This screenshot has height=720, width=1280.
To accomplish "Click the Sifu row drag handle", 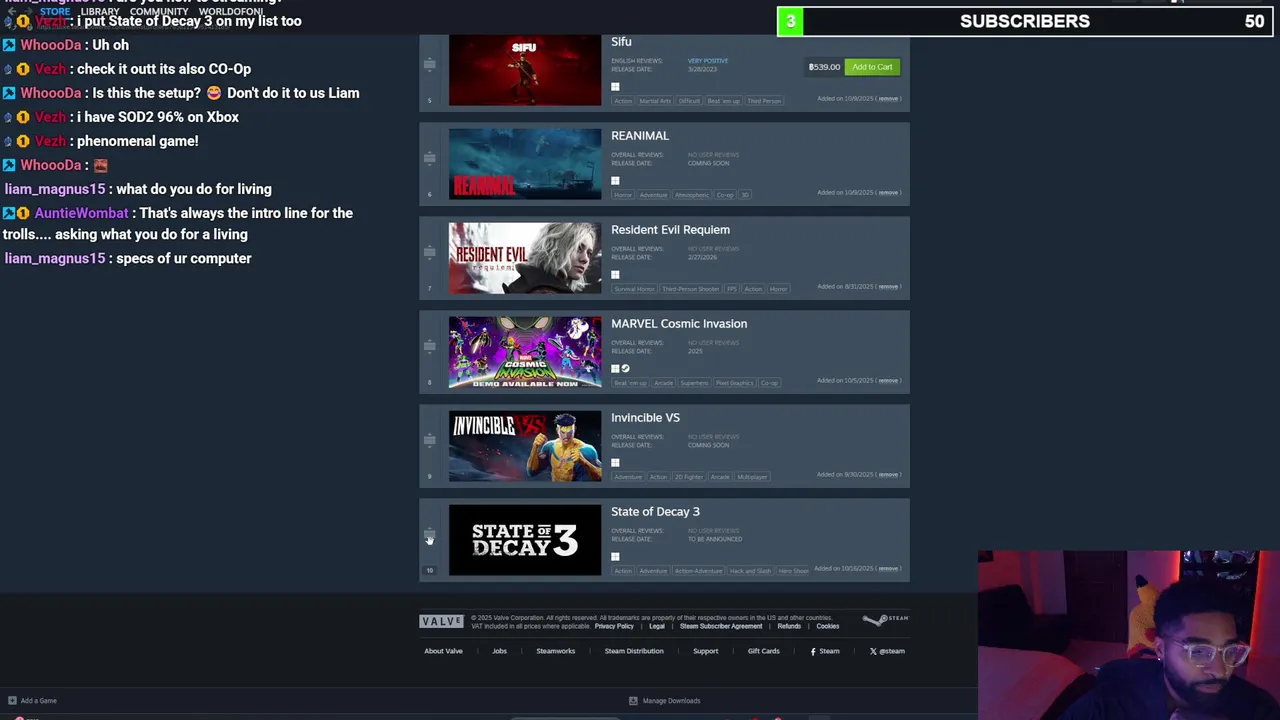I will (429, 64).
